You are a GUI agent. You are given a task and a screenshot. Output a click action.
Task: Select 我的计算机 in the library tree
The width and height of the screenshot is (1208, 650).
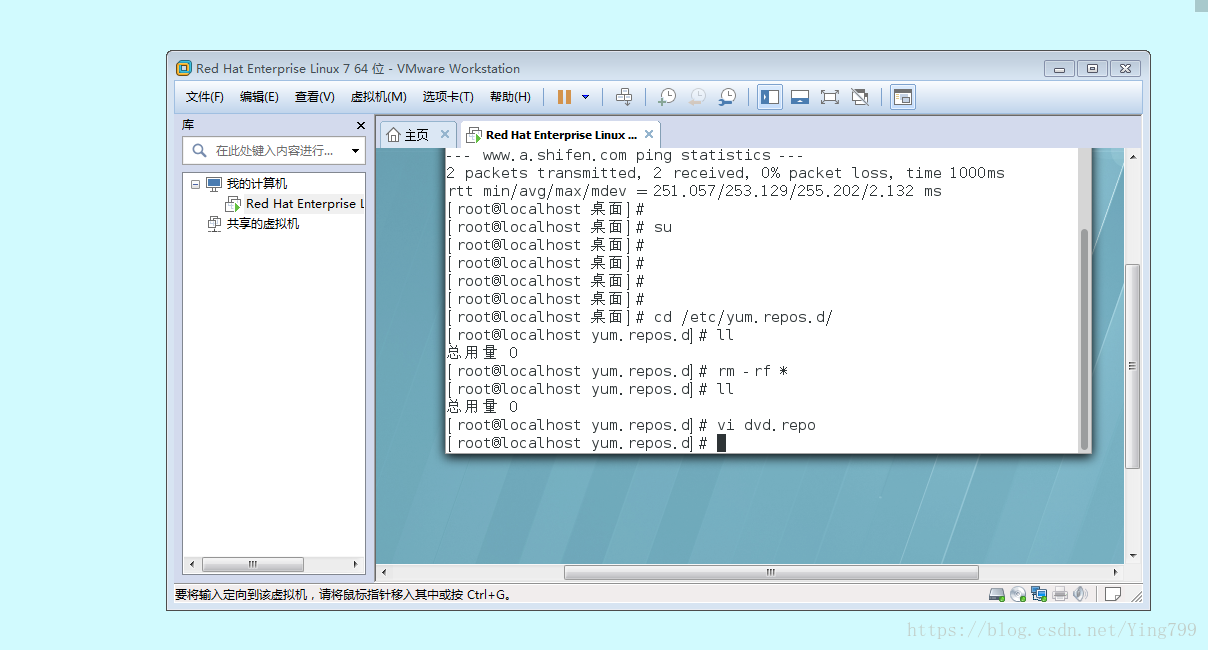pyautogui.click(x=257, y=184)
